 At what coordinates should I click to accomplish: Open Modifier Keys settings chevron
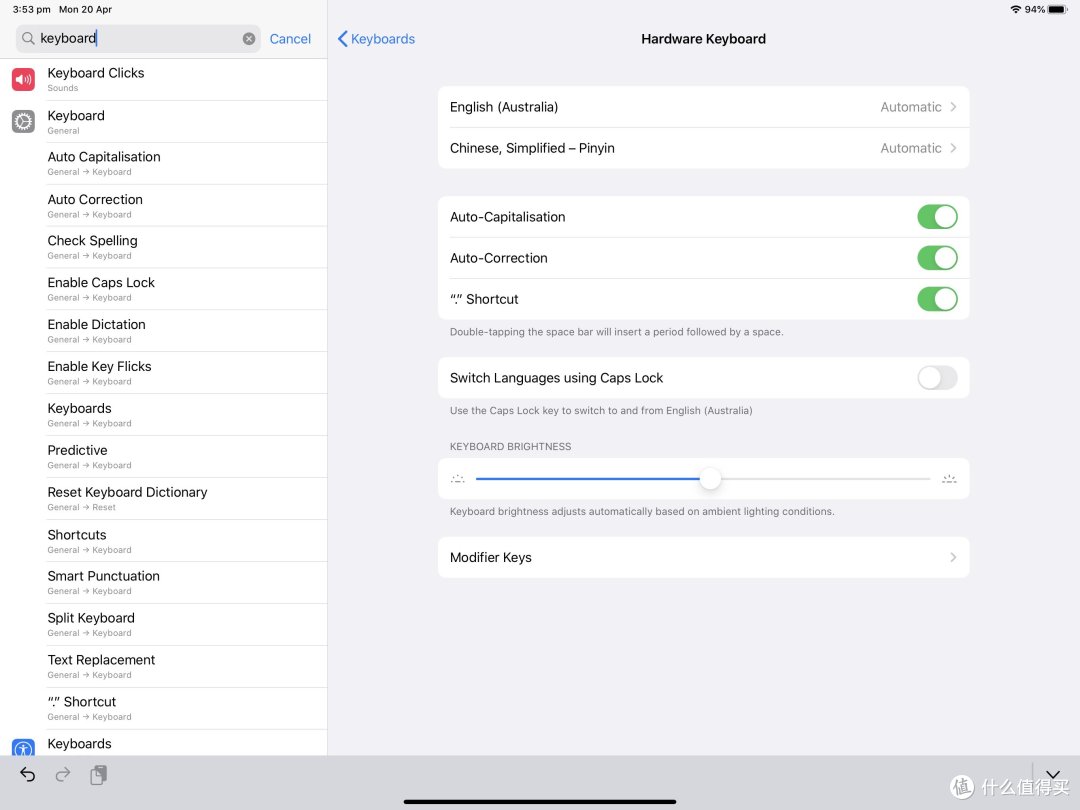pos(953,557)
